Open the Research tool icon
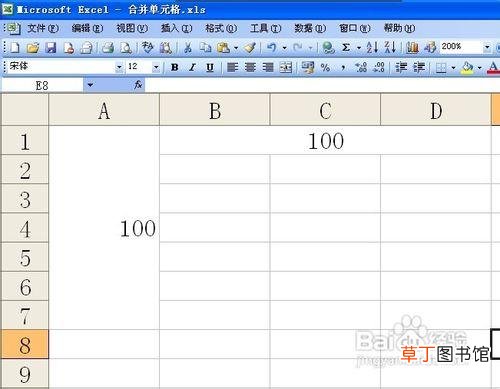 [x=166, y=48]
